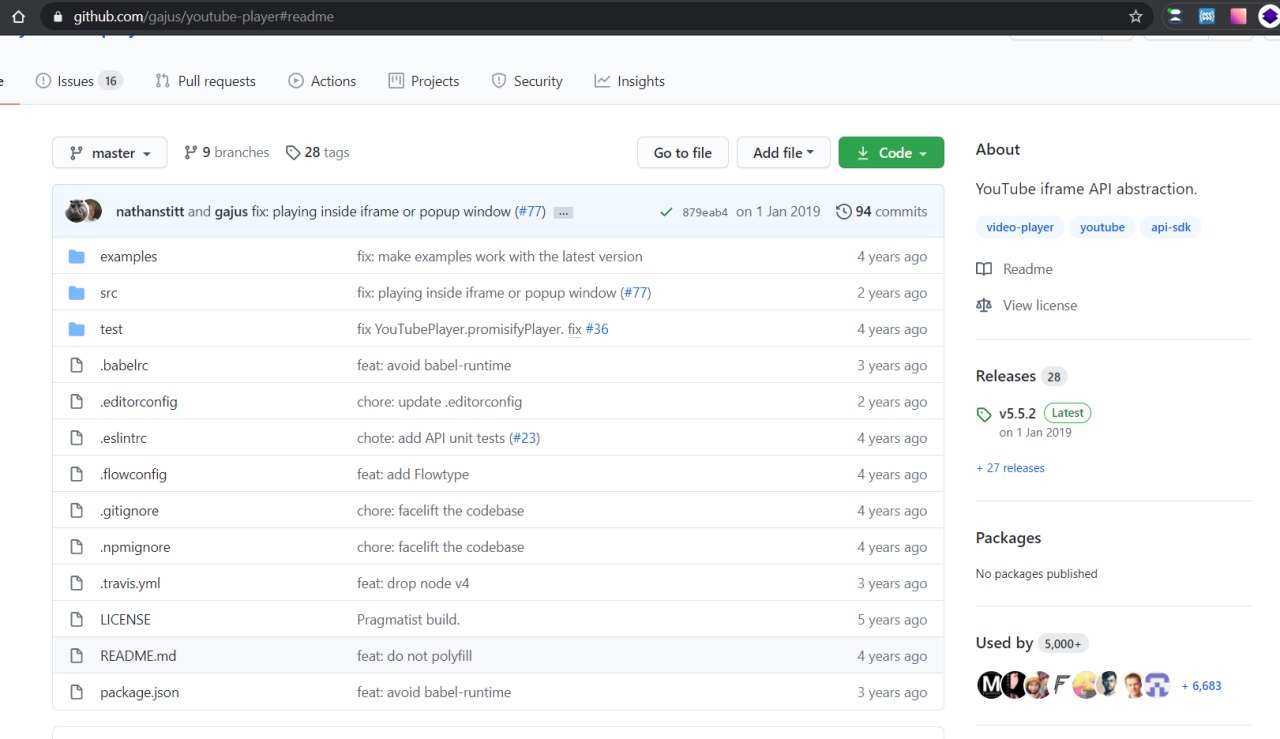Click the site lock icon in address bar
The height and width of the screenshot is (739, 1280).
click(56, 17)
